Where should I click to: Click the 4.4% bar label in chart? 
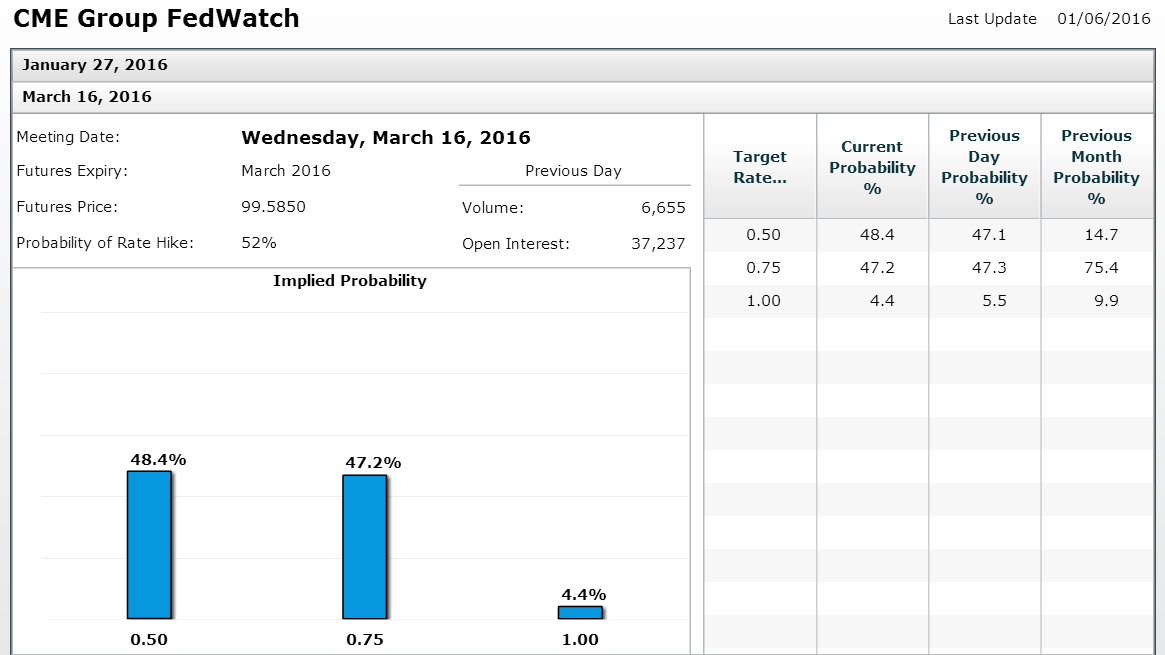pyautogui.click(x=584, y=595)
